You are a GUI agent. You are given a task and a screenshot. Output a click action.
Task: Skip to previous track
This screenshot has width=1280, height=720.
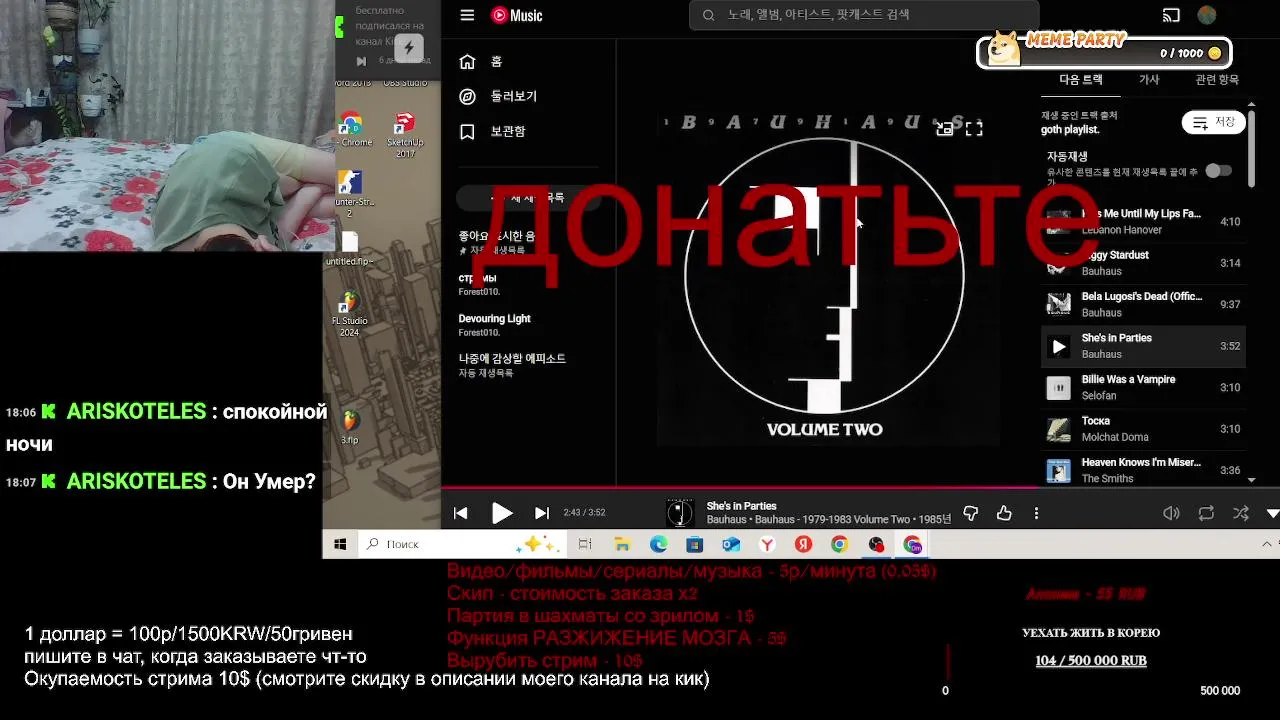tap(460, 513)
